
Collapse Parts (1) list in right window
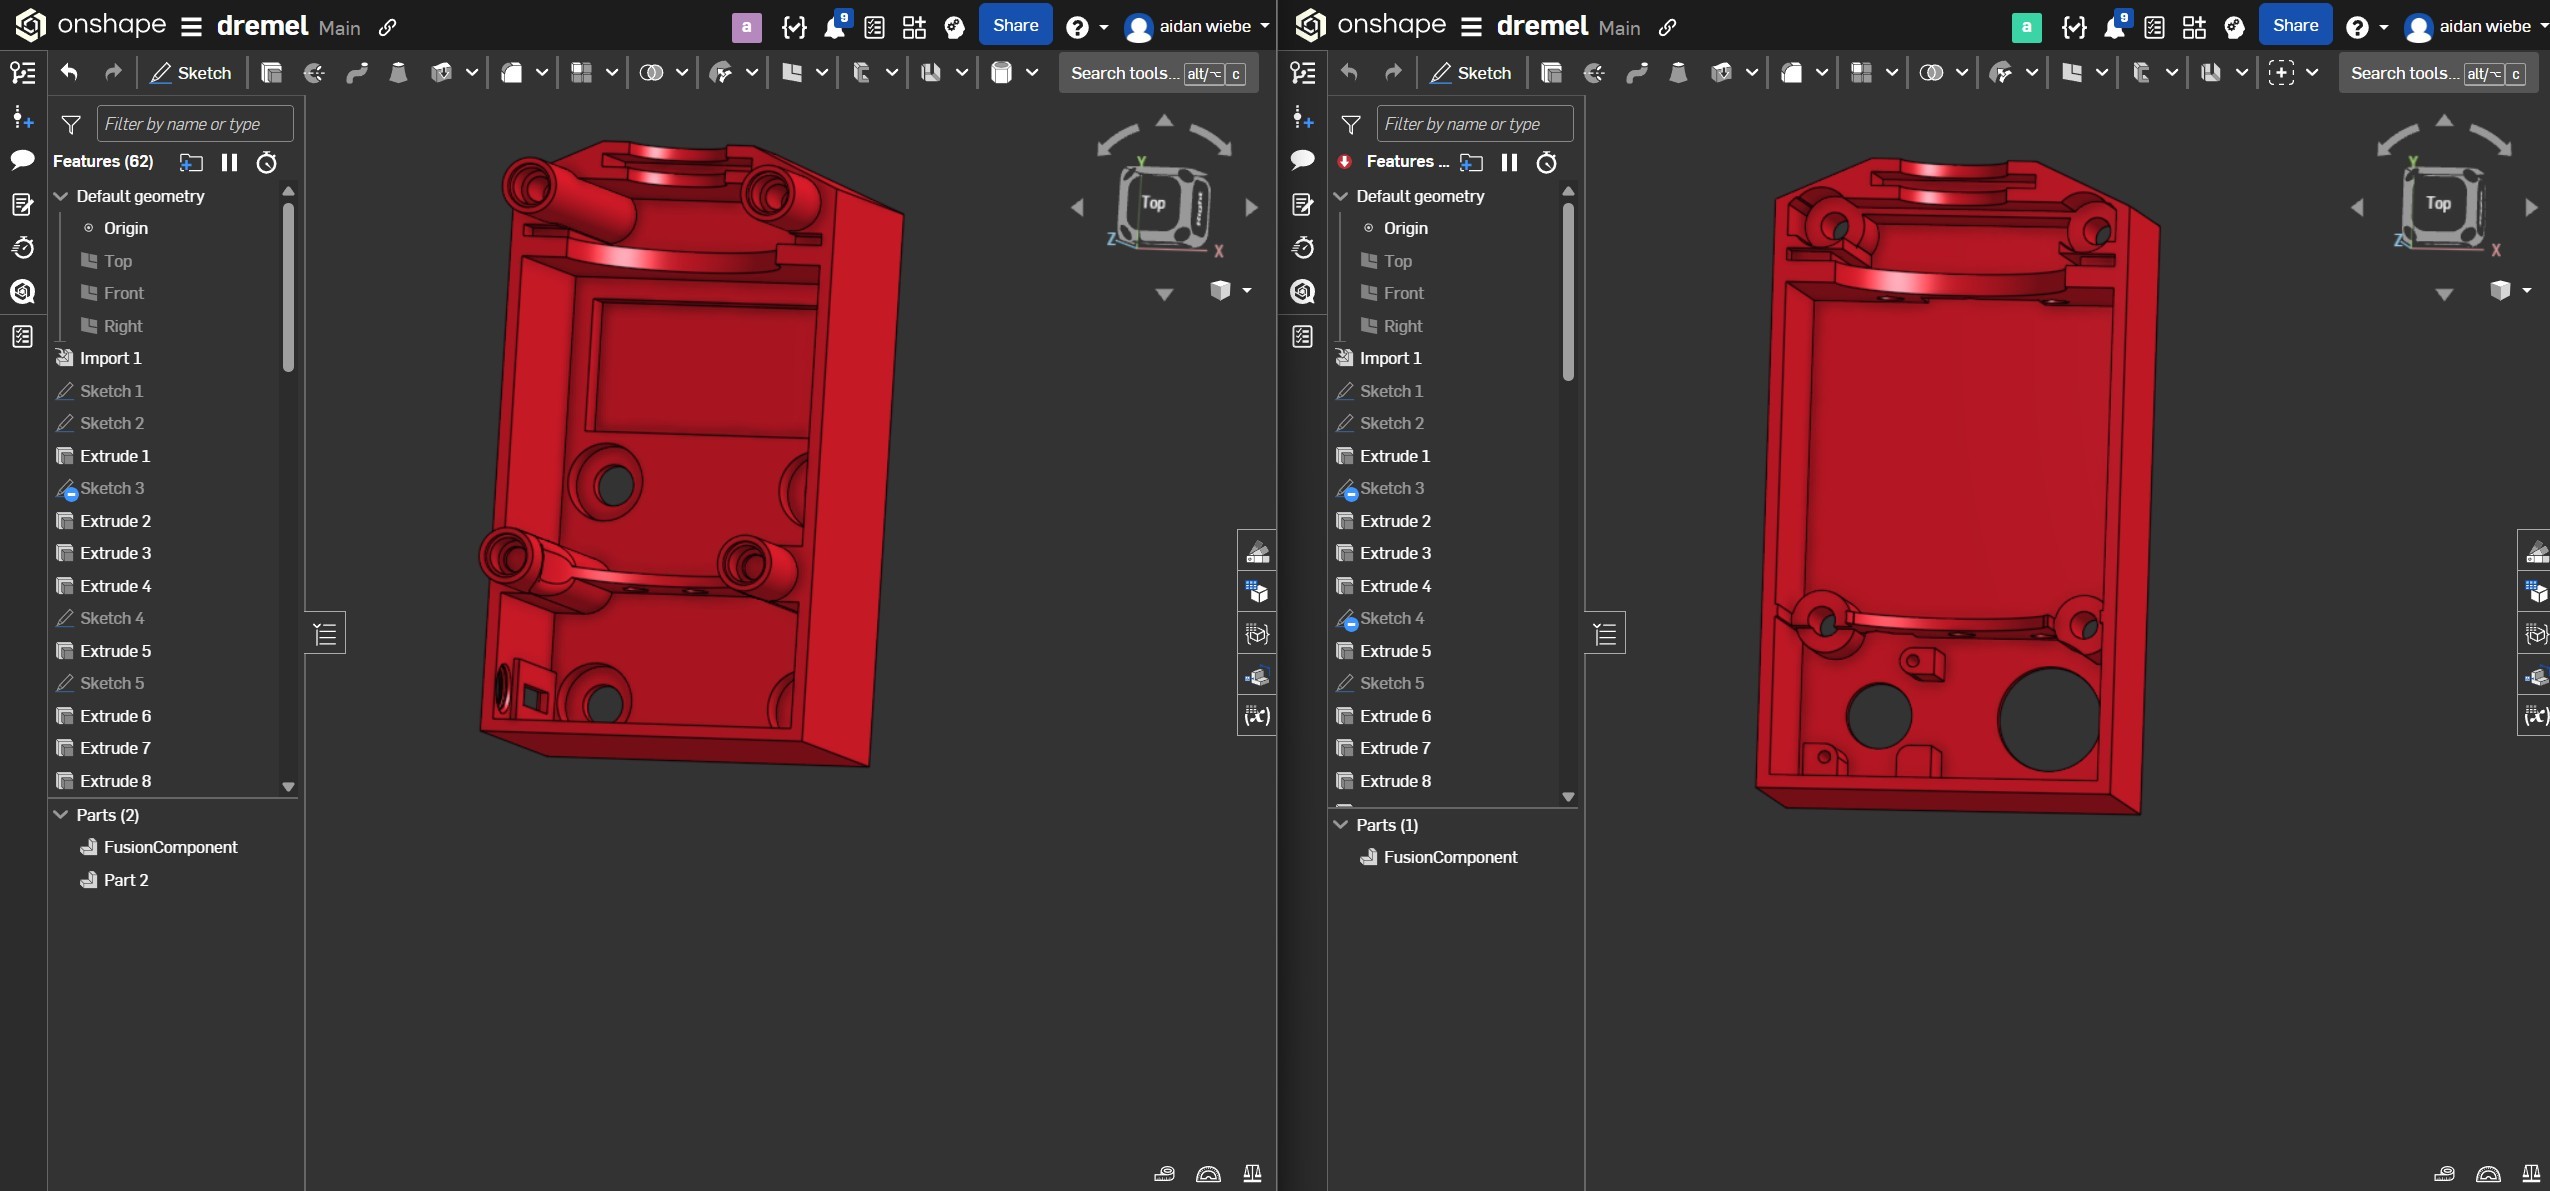[x=1341, y=825]
